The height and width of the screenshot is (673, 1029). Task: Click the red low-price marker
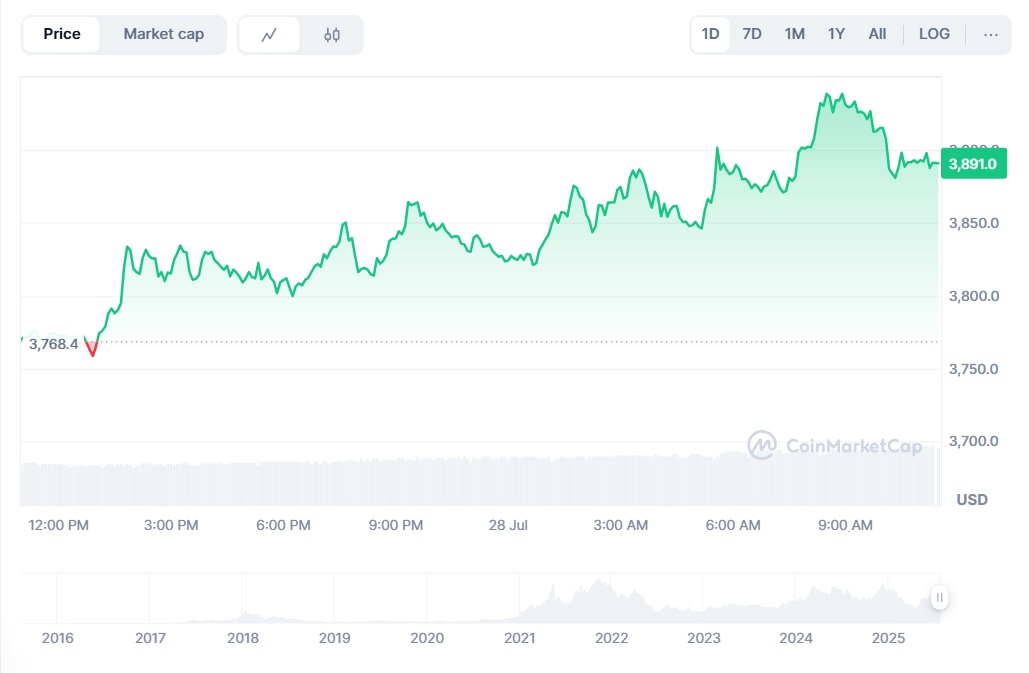[x=92, y=349]
